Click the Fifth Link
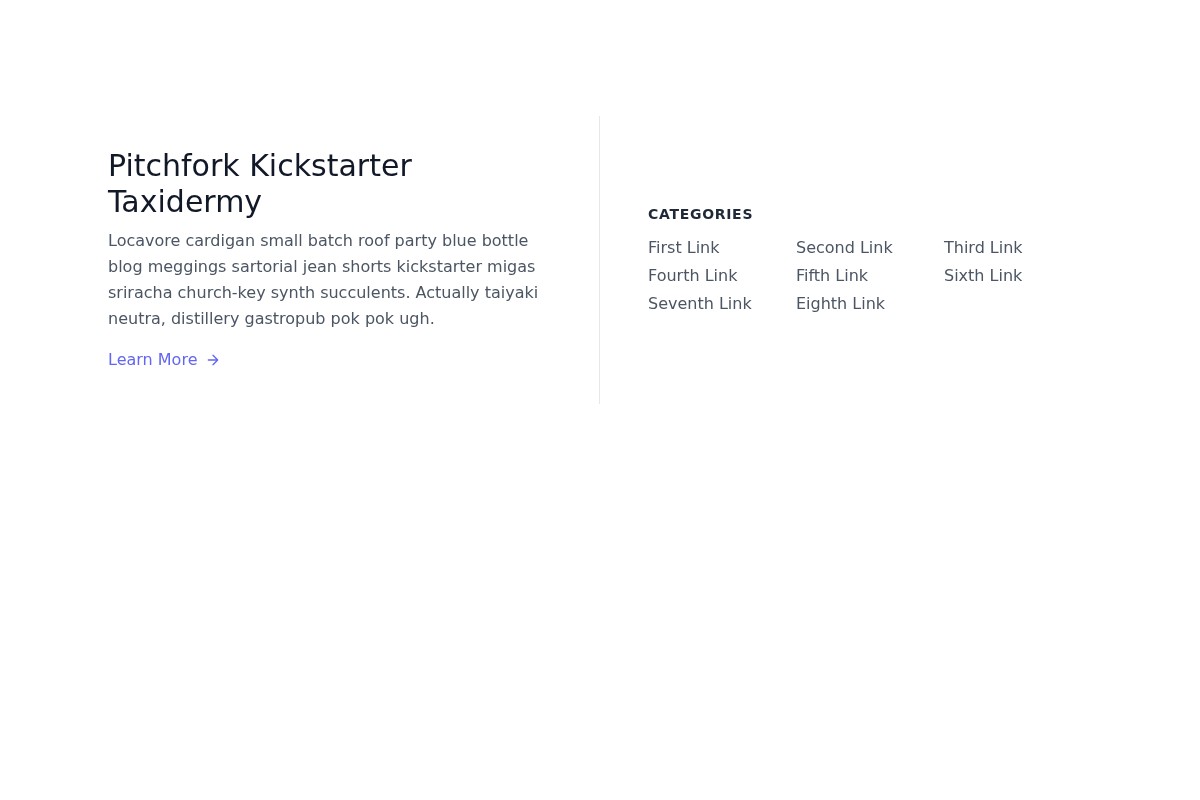This screenshot has height=800, width=1200. [831, 275]
